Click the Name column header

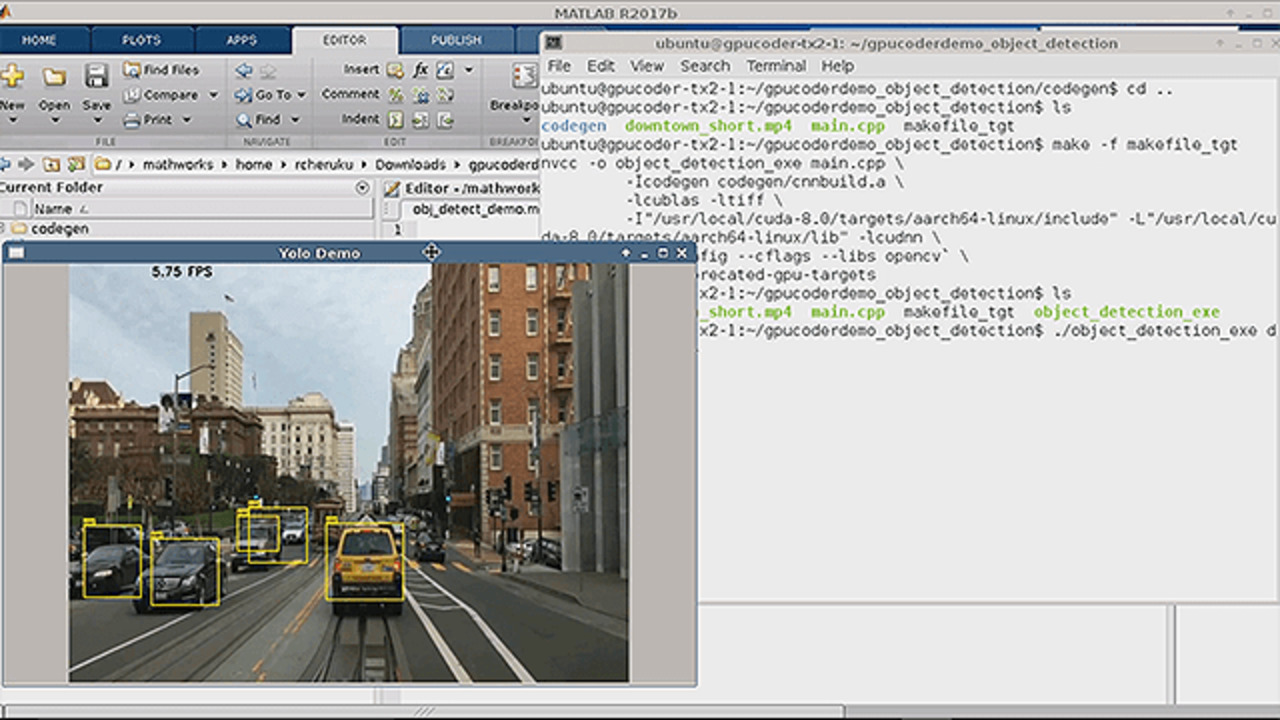click(53, 209)
